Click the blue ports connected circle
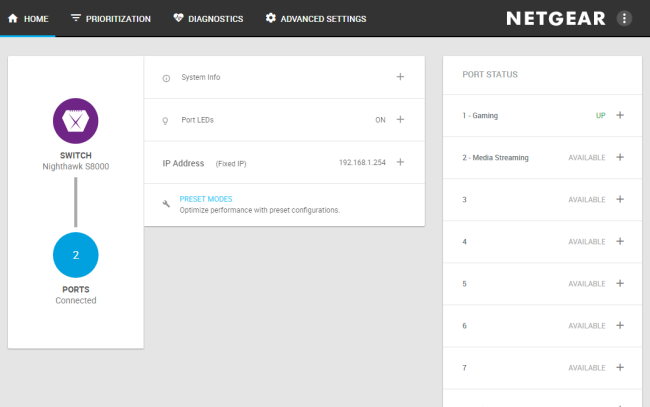Image resolution: width=650 pixels, height=407 pixels. pos(75,255)
